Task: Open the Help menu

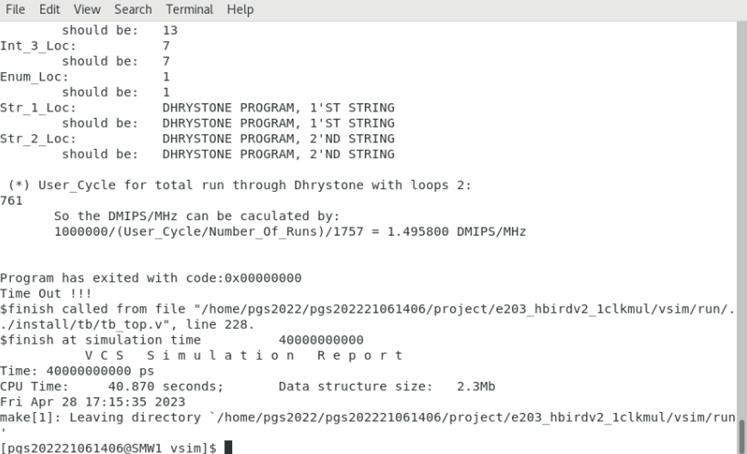Action: [240, 10]
